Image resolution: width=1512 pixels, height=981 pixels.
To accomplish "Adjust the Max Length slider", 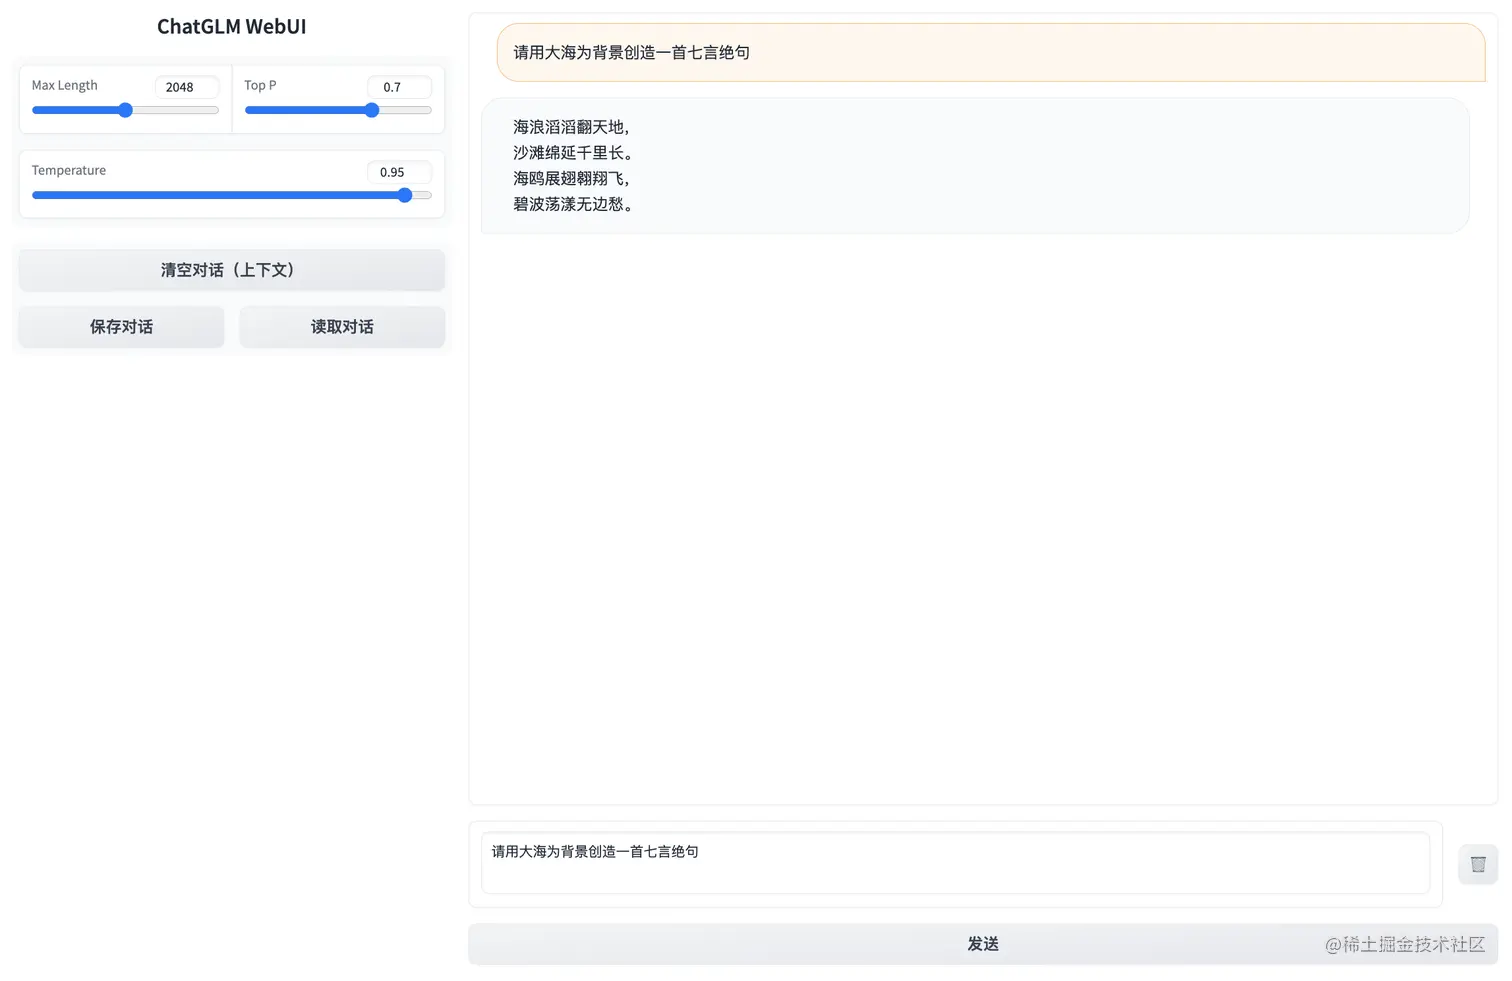I will [x=125, y=110].
